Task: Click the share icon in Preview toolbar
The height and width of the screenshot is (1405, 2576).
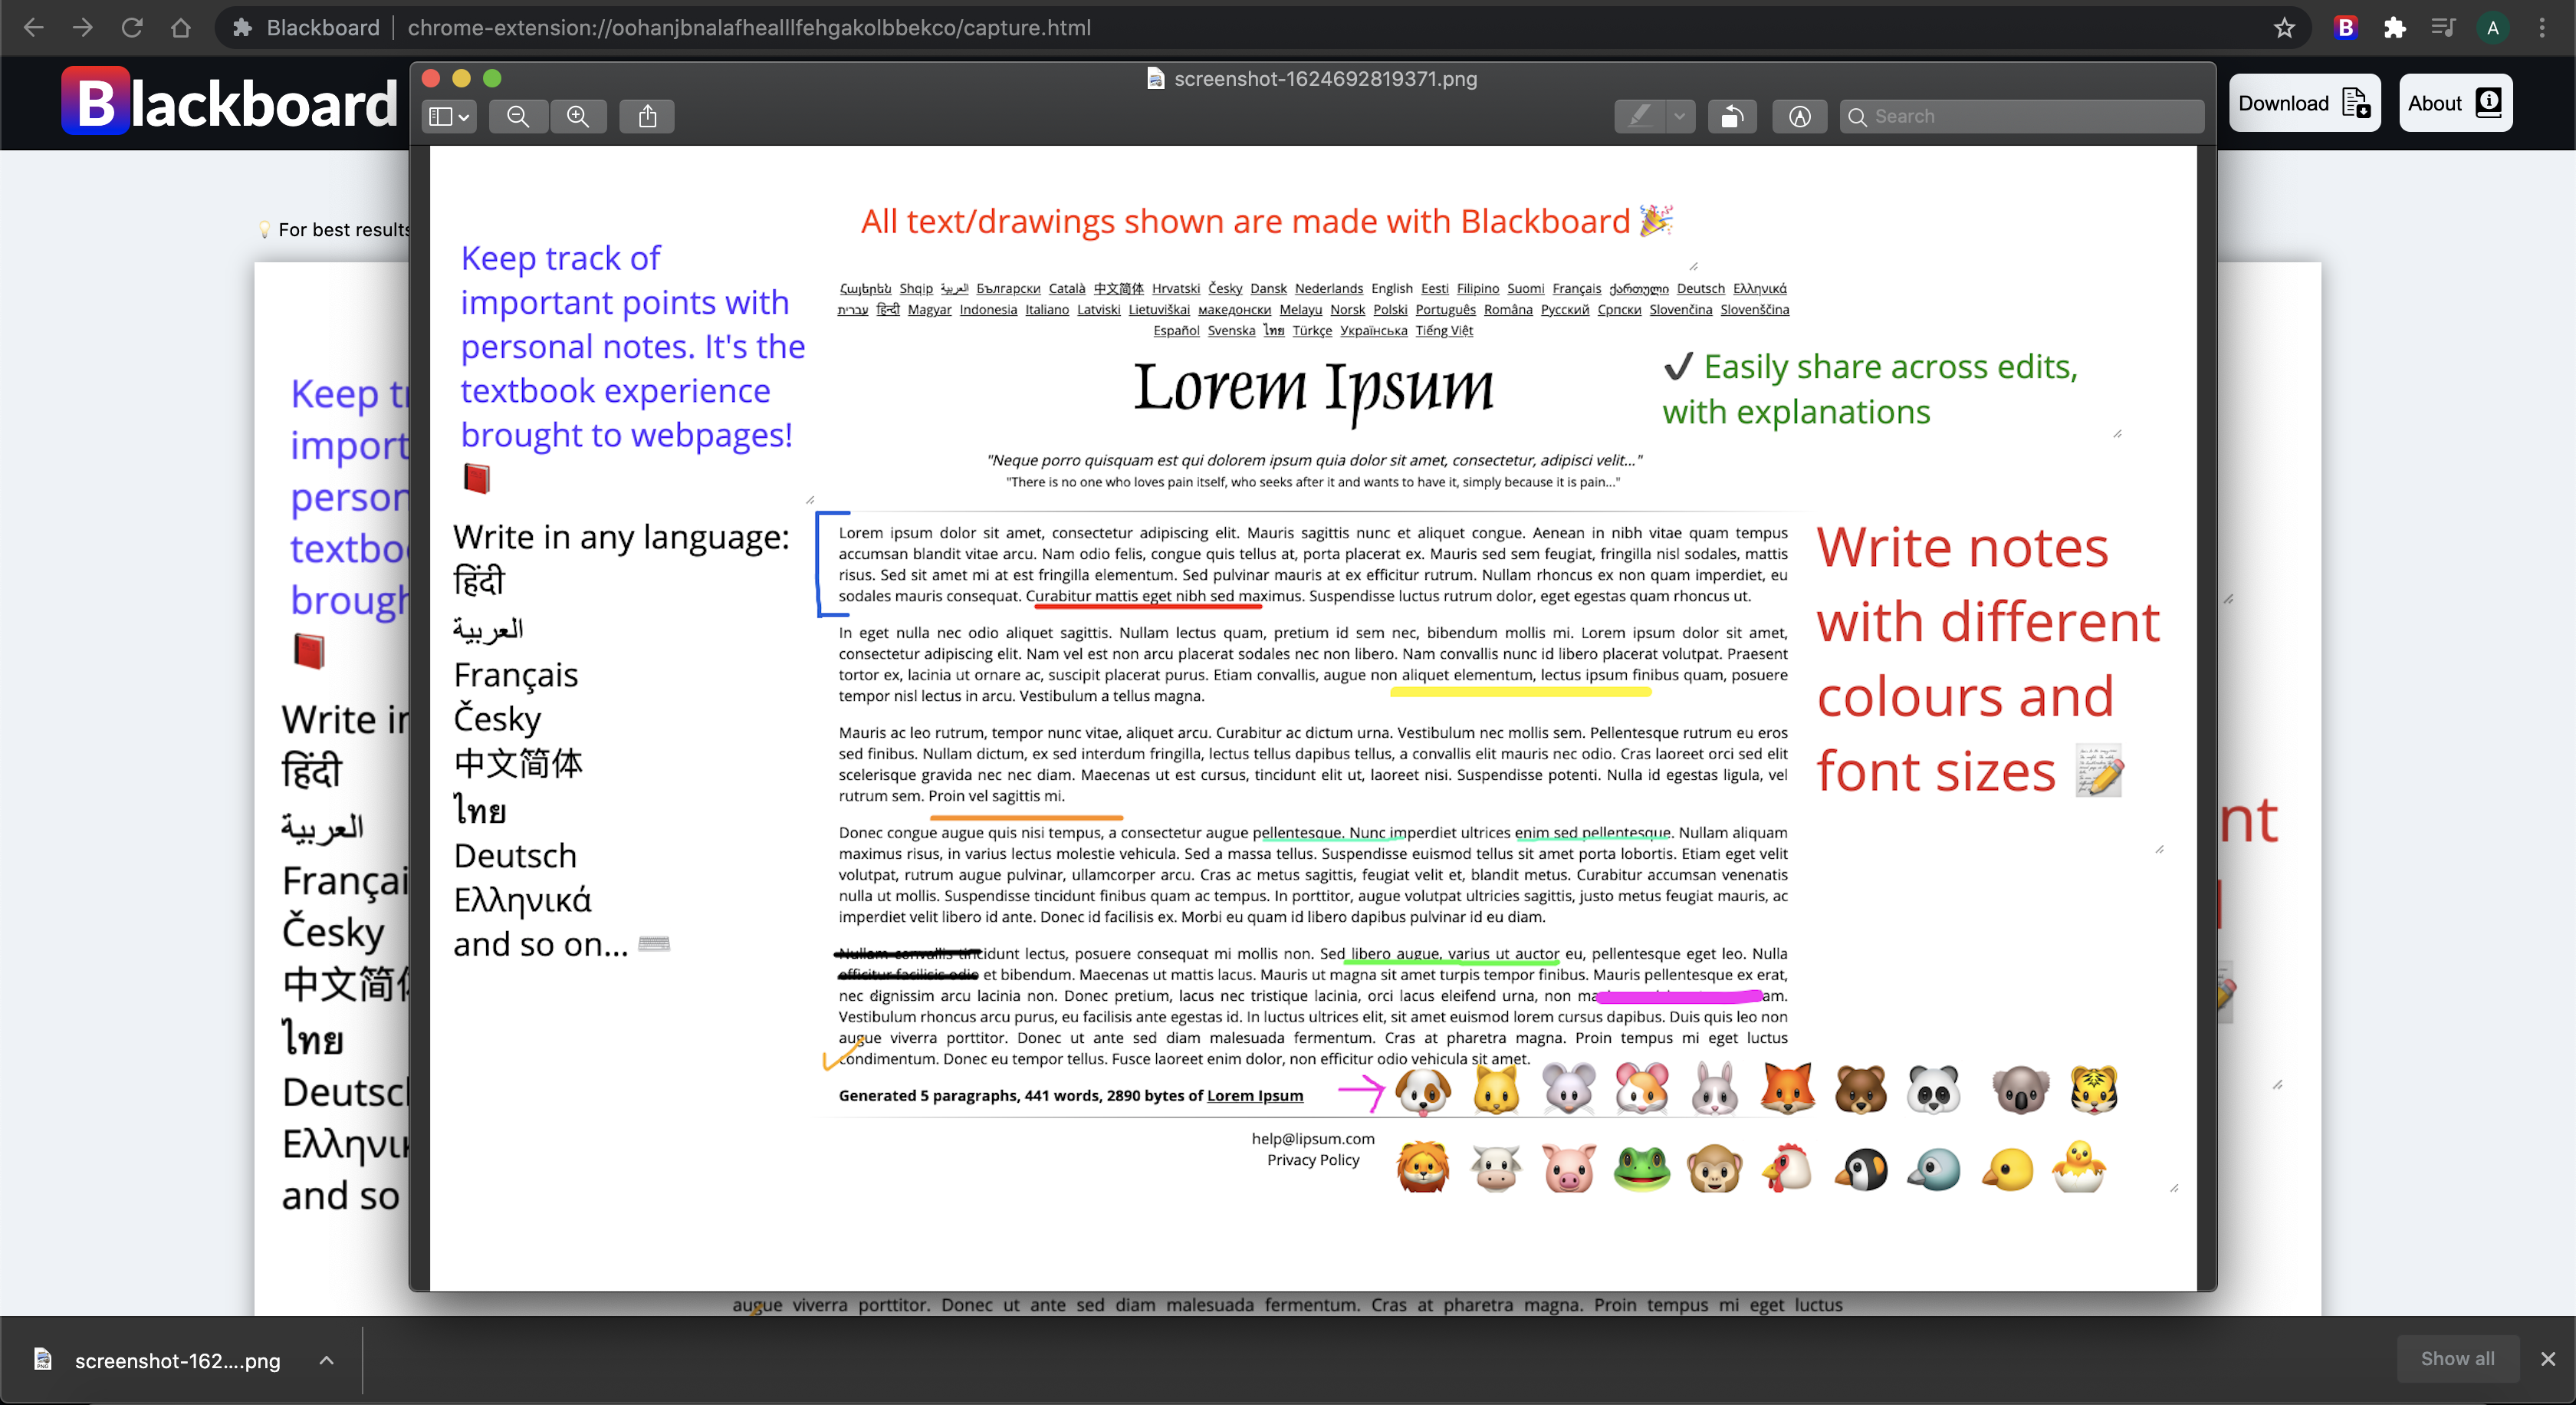Action: point(647,116)
